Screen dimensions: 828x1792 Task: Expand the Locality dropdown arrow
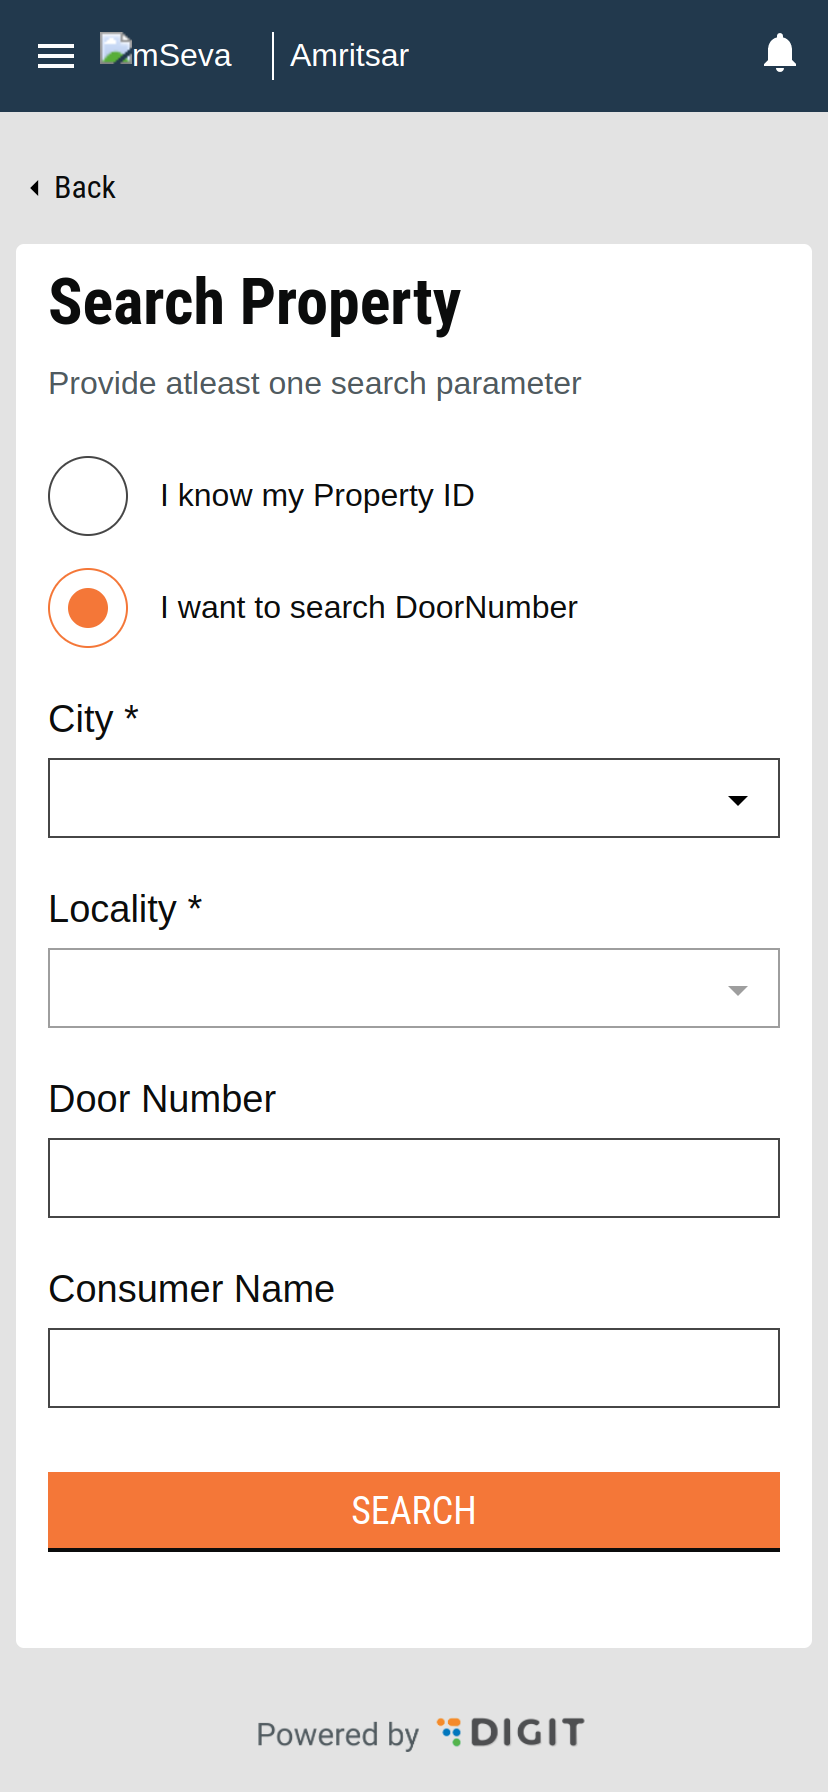738,989
